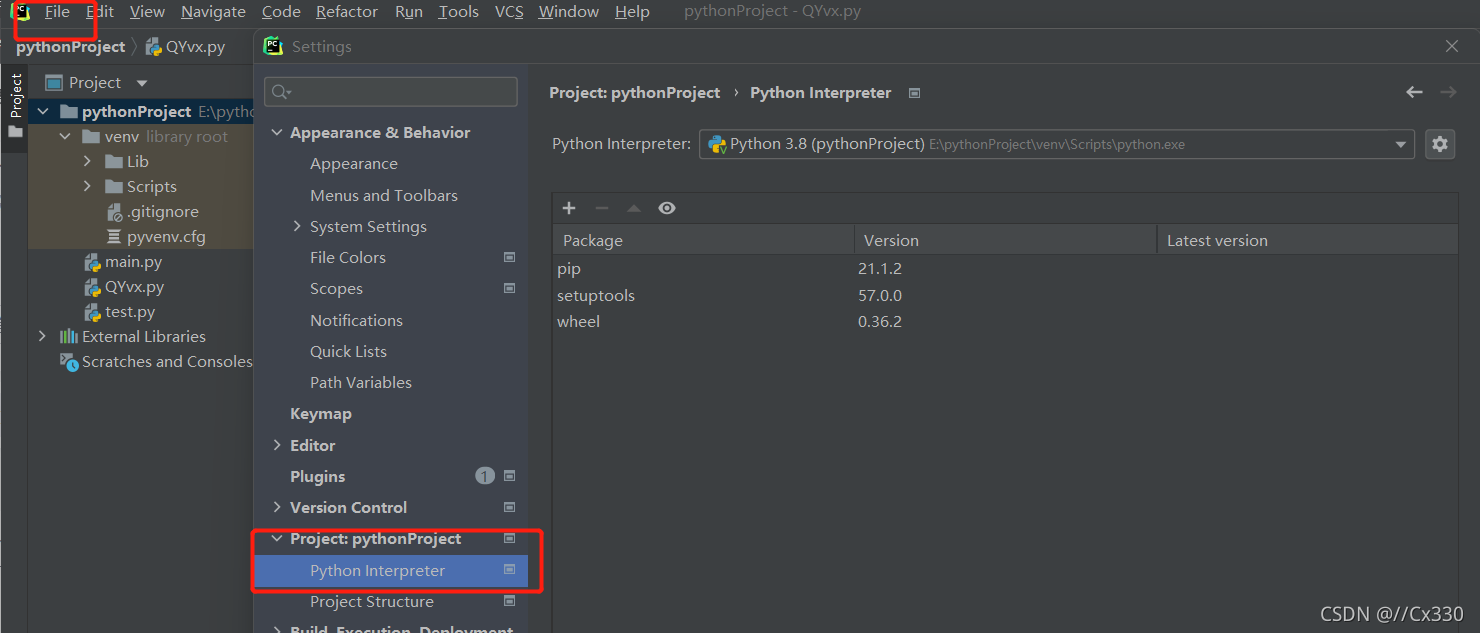Click project-level icon beside Project Structure
Image resolution: width=1480 pixels, height=633 pixels.
pyautogui.click(x=509, y=601)
